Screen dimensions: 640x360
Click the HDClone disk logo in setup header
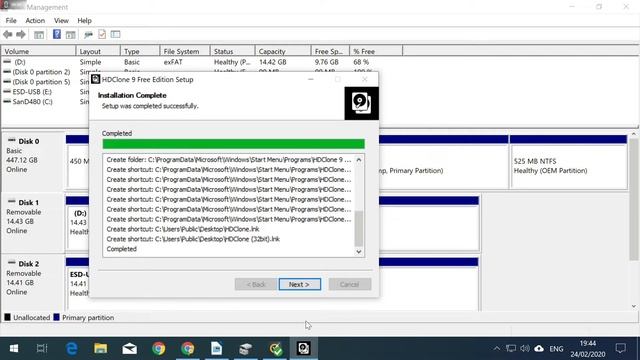coord(361,103)
